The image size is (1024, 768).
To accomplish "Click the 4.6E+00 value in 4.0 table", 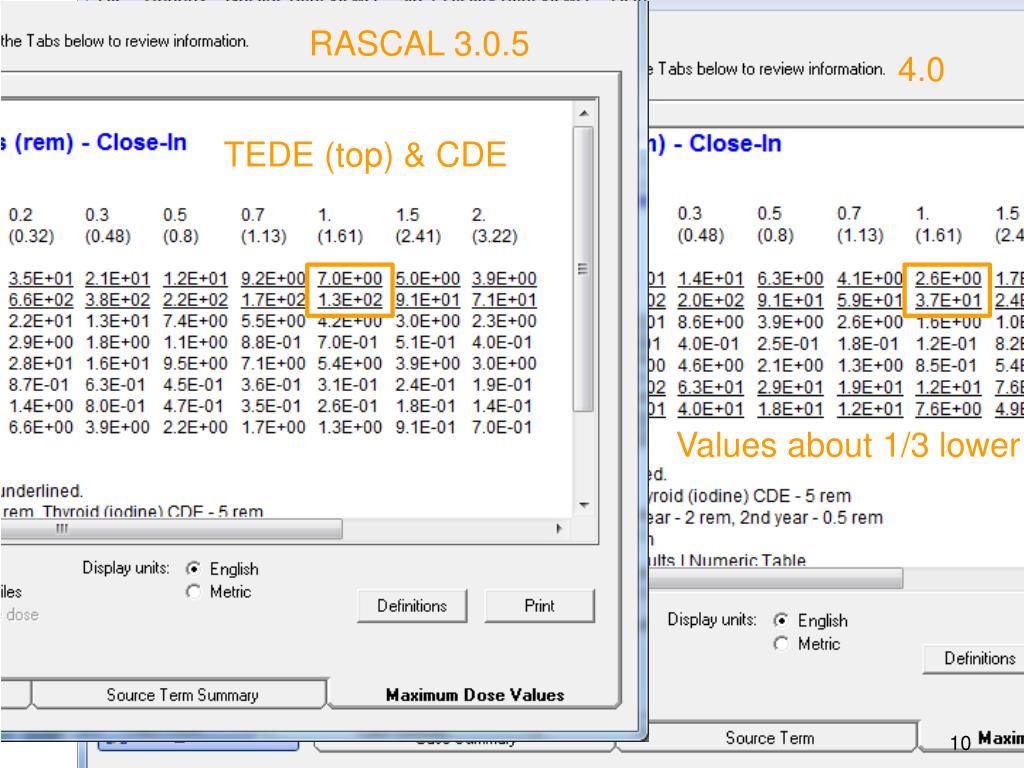I will pos(711,366).
